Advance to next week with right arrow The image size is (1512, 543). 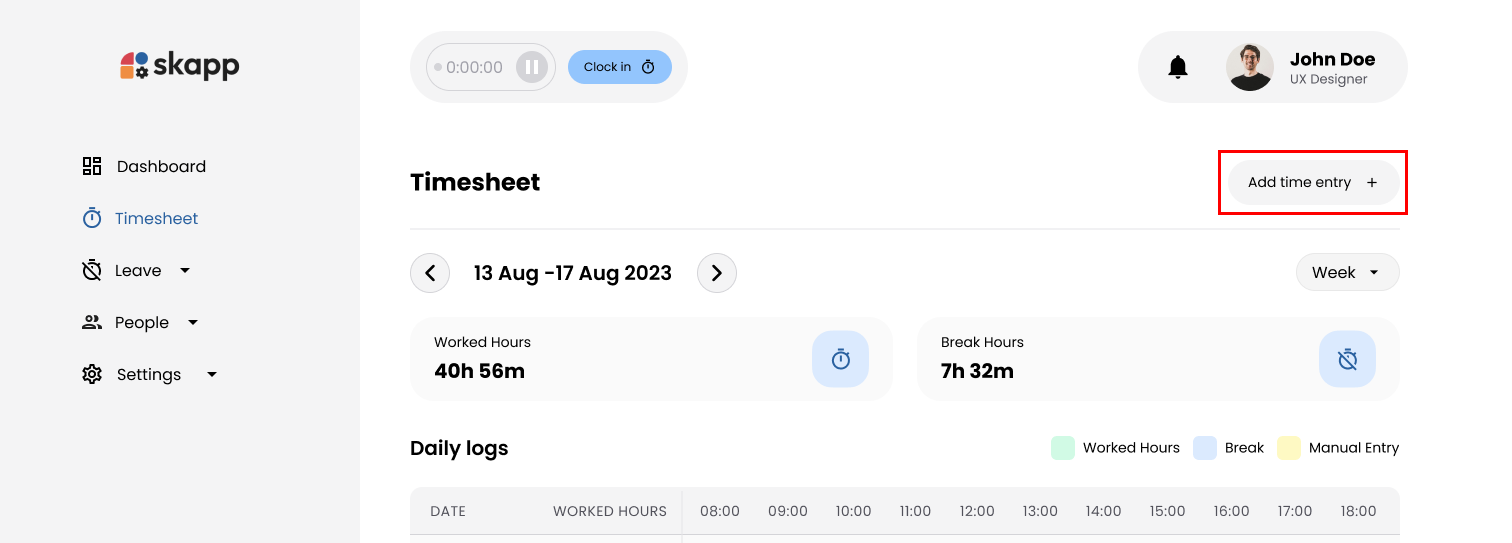click(x=716, y=273)
